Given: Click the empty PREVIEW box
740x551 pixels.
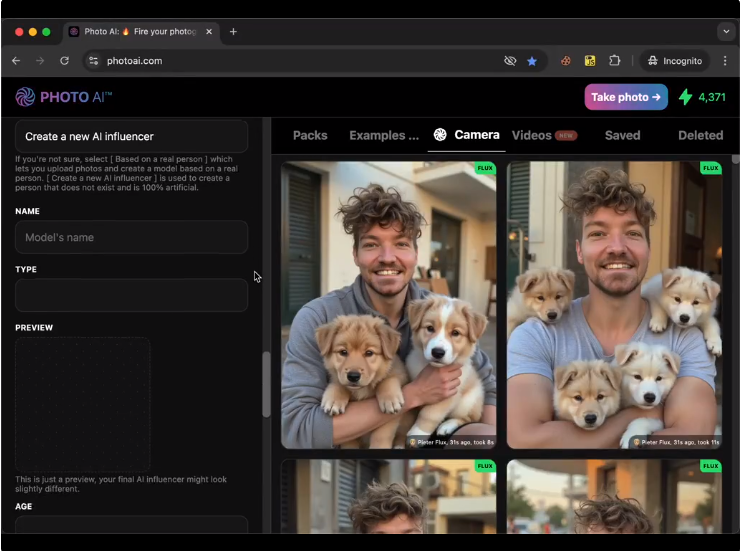Looking at the screenshot, I should click(83, 404).
